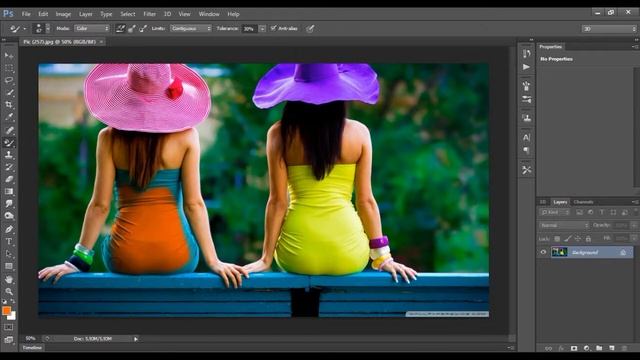Open the Image menu

[63, 14]
